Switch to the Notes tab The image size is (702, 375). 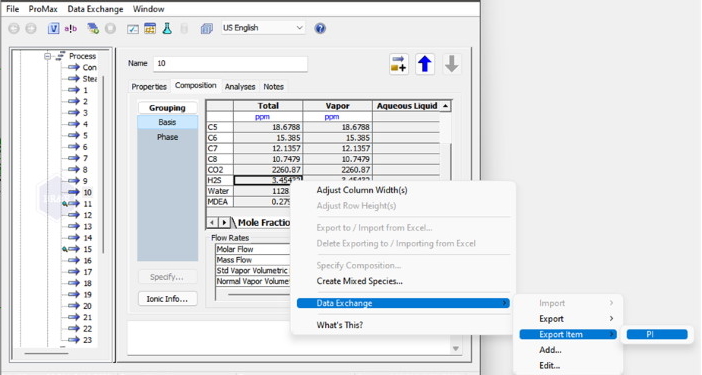(274, 86)
